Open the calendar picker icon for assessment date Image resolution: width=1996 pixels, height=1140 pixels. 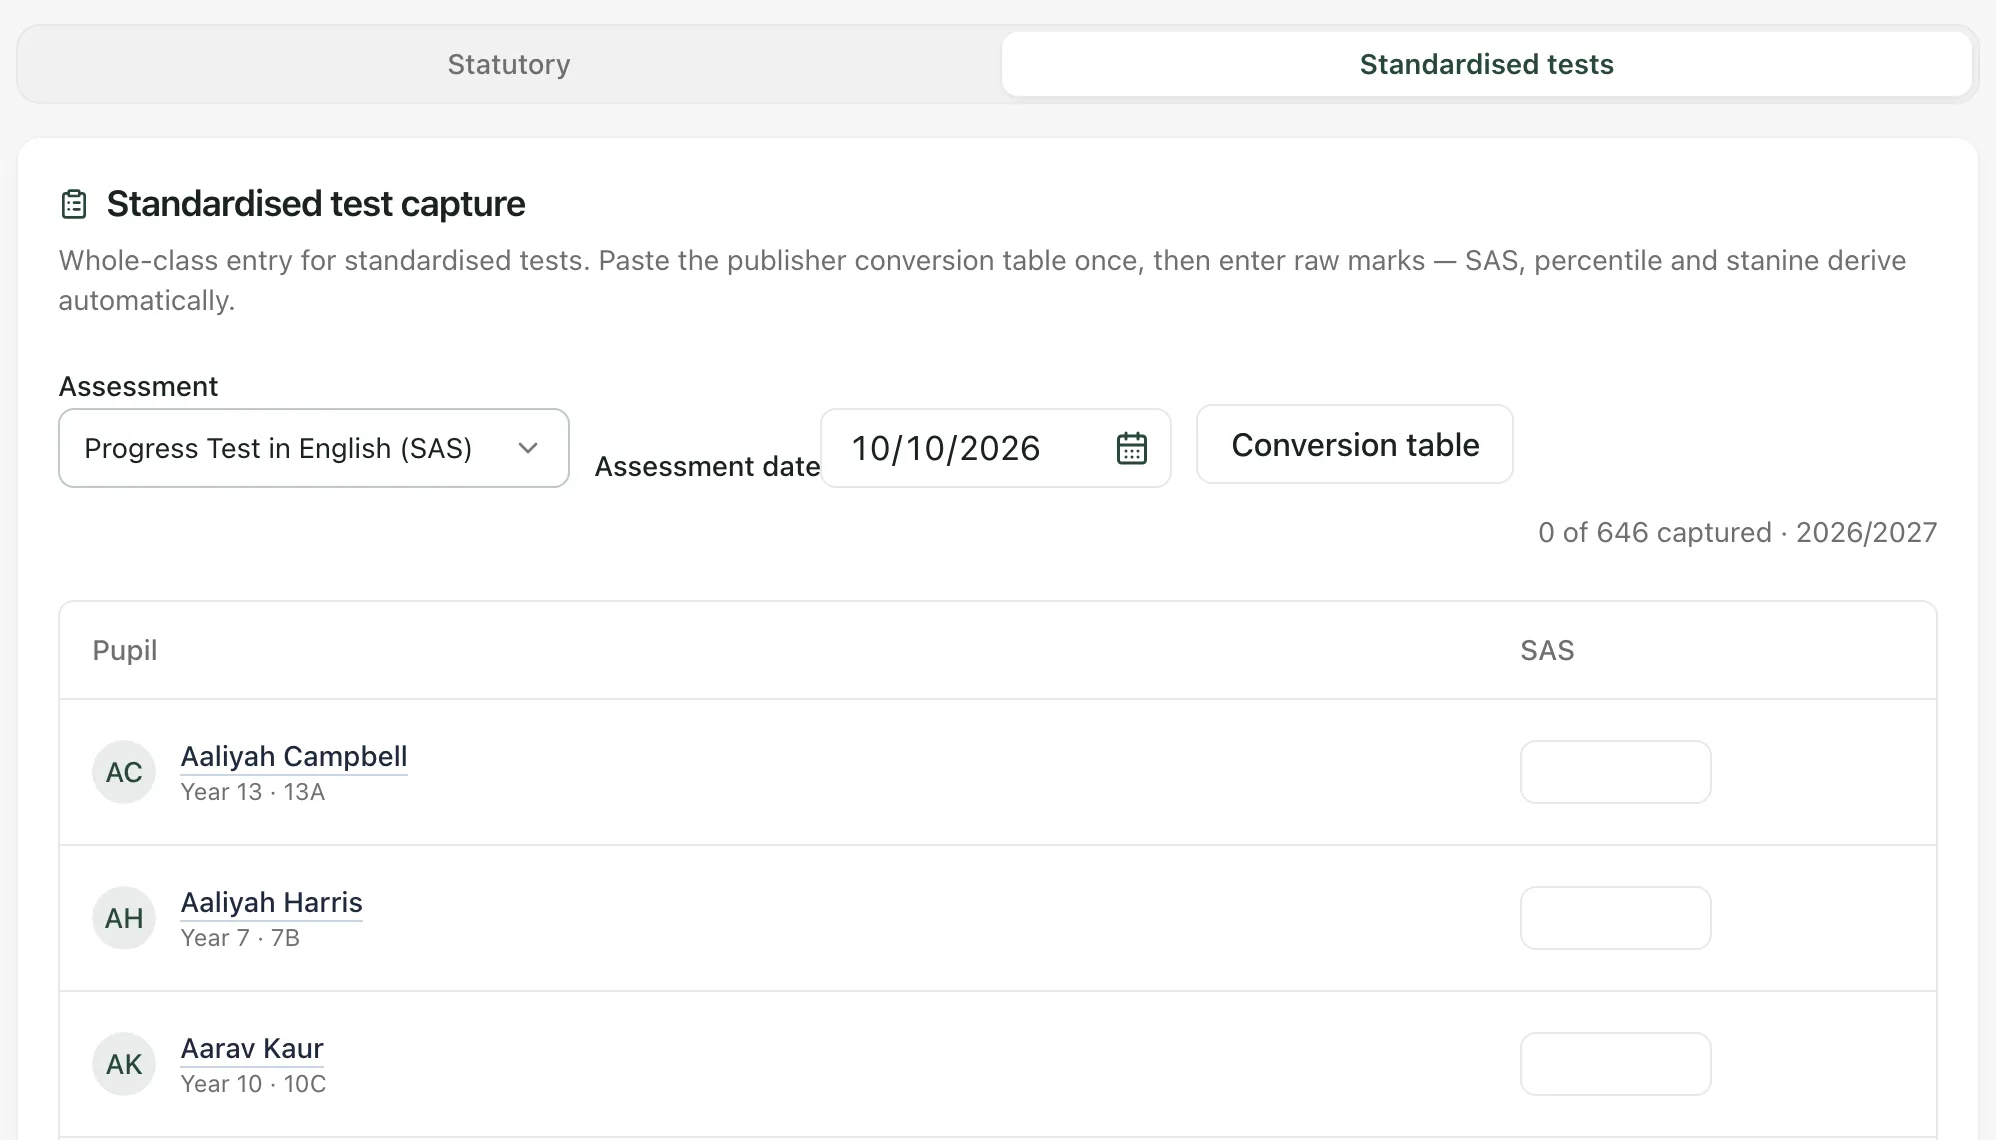tap(1131, 448)
